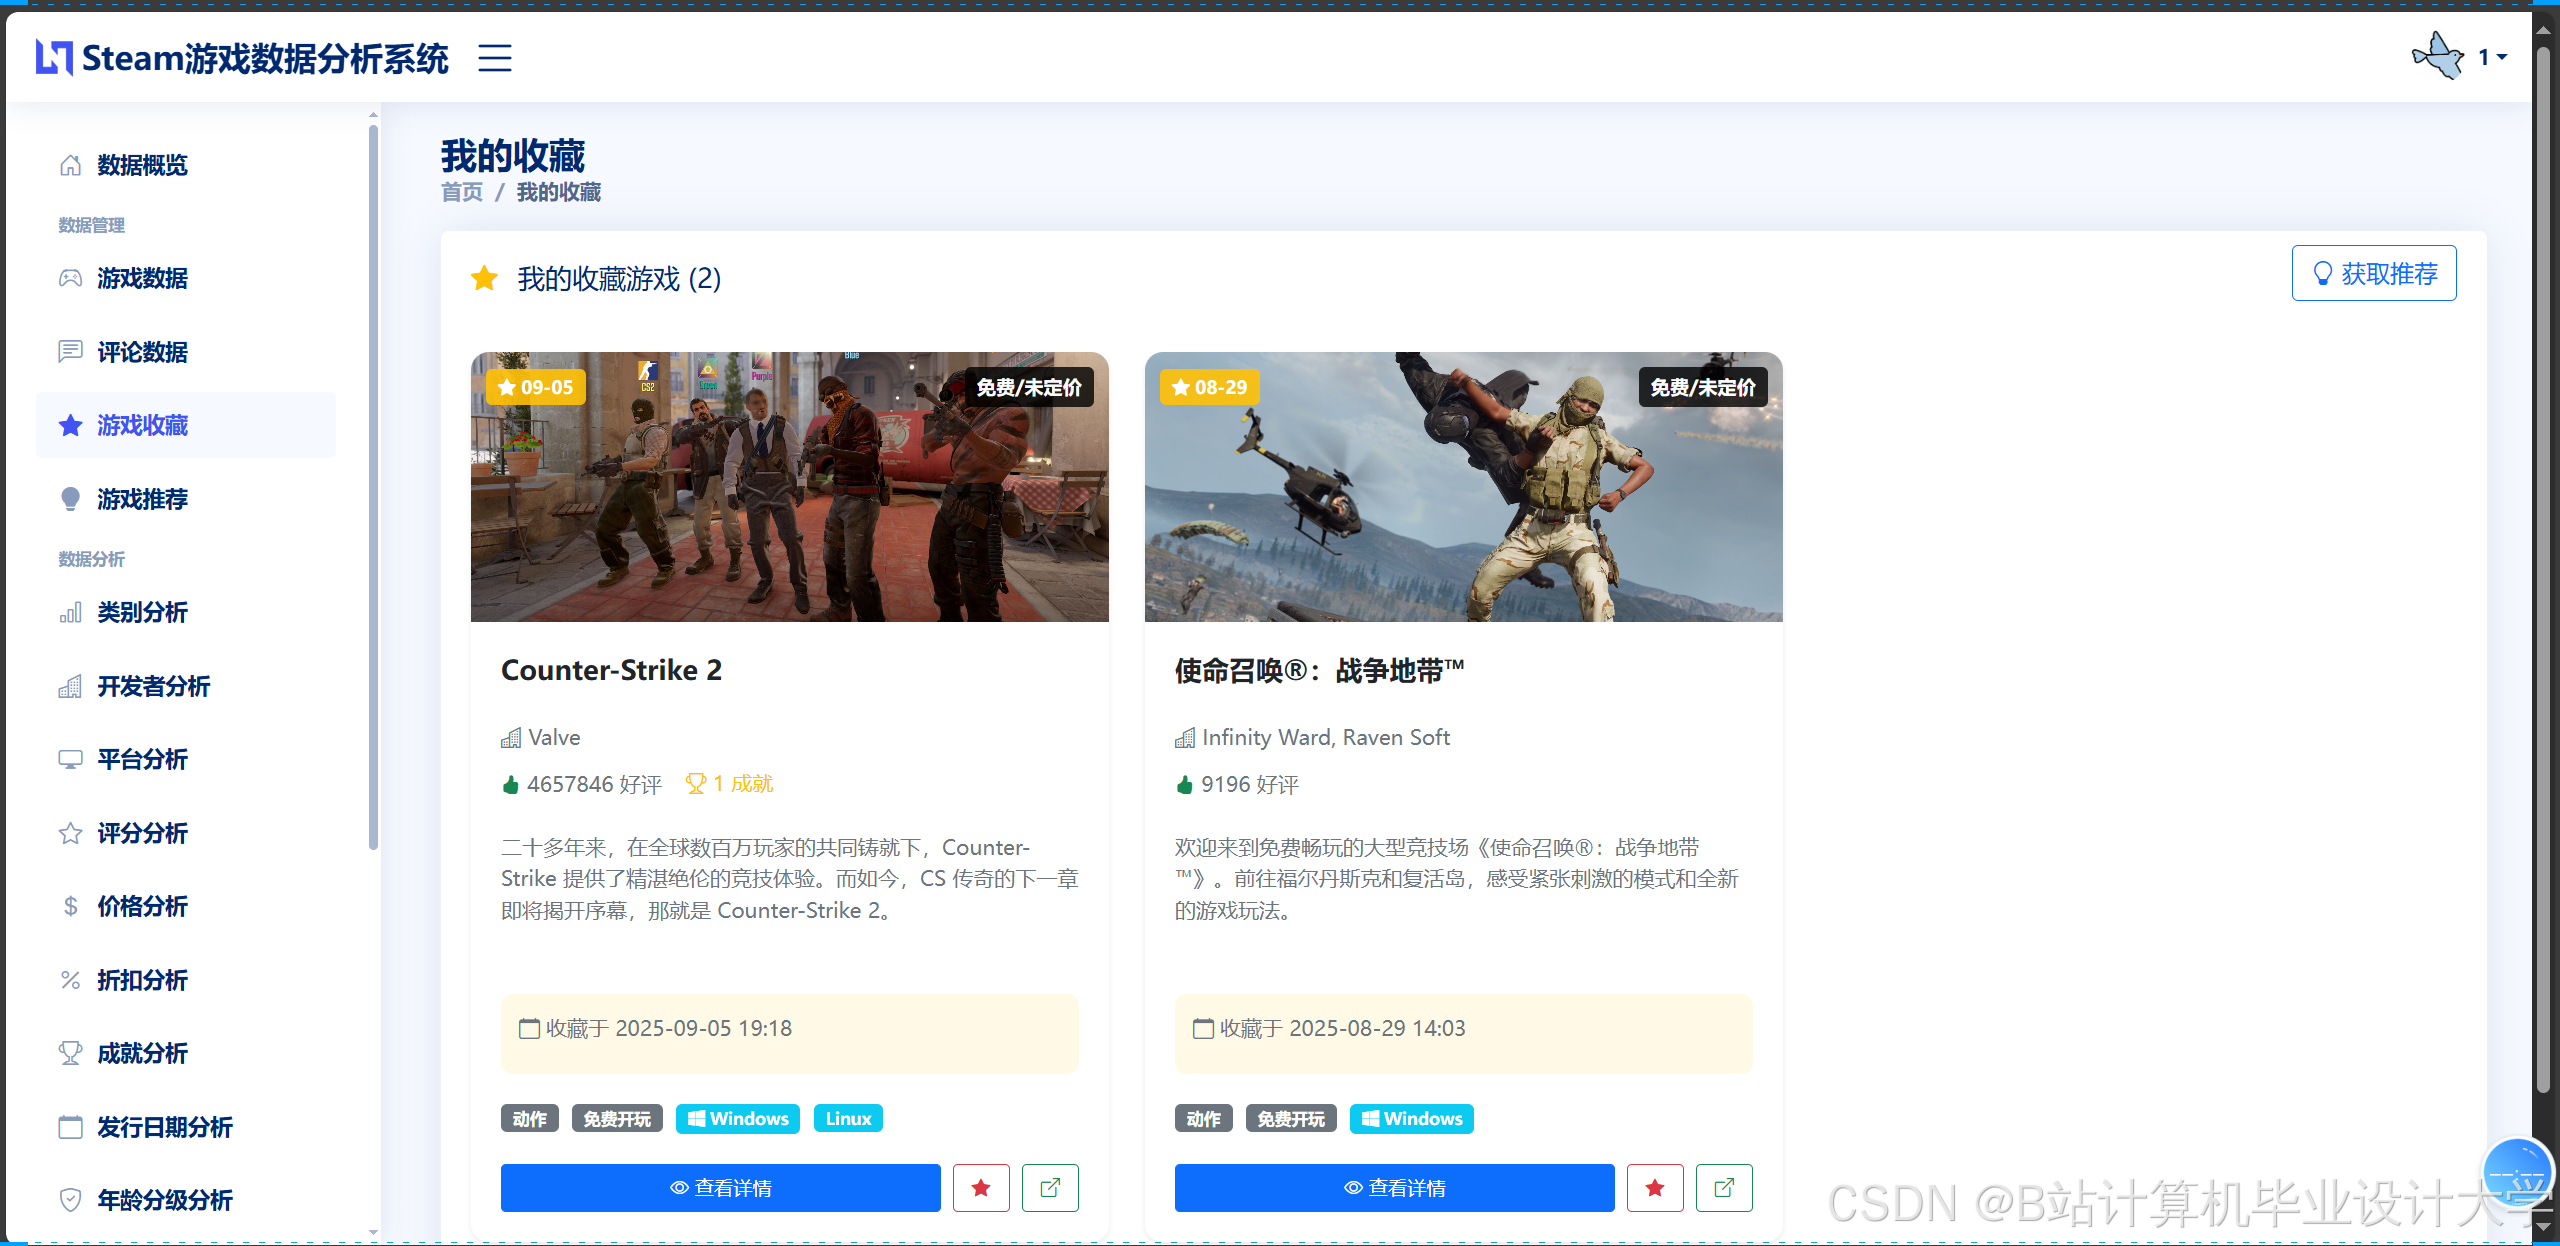Select 平台分析 in the sidebar
The image size is (2560, 1246).
(141, 759)
